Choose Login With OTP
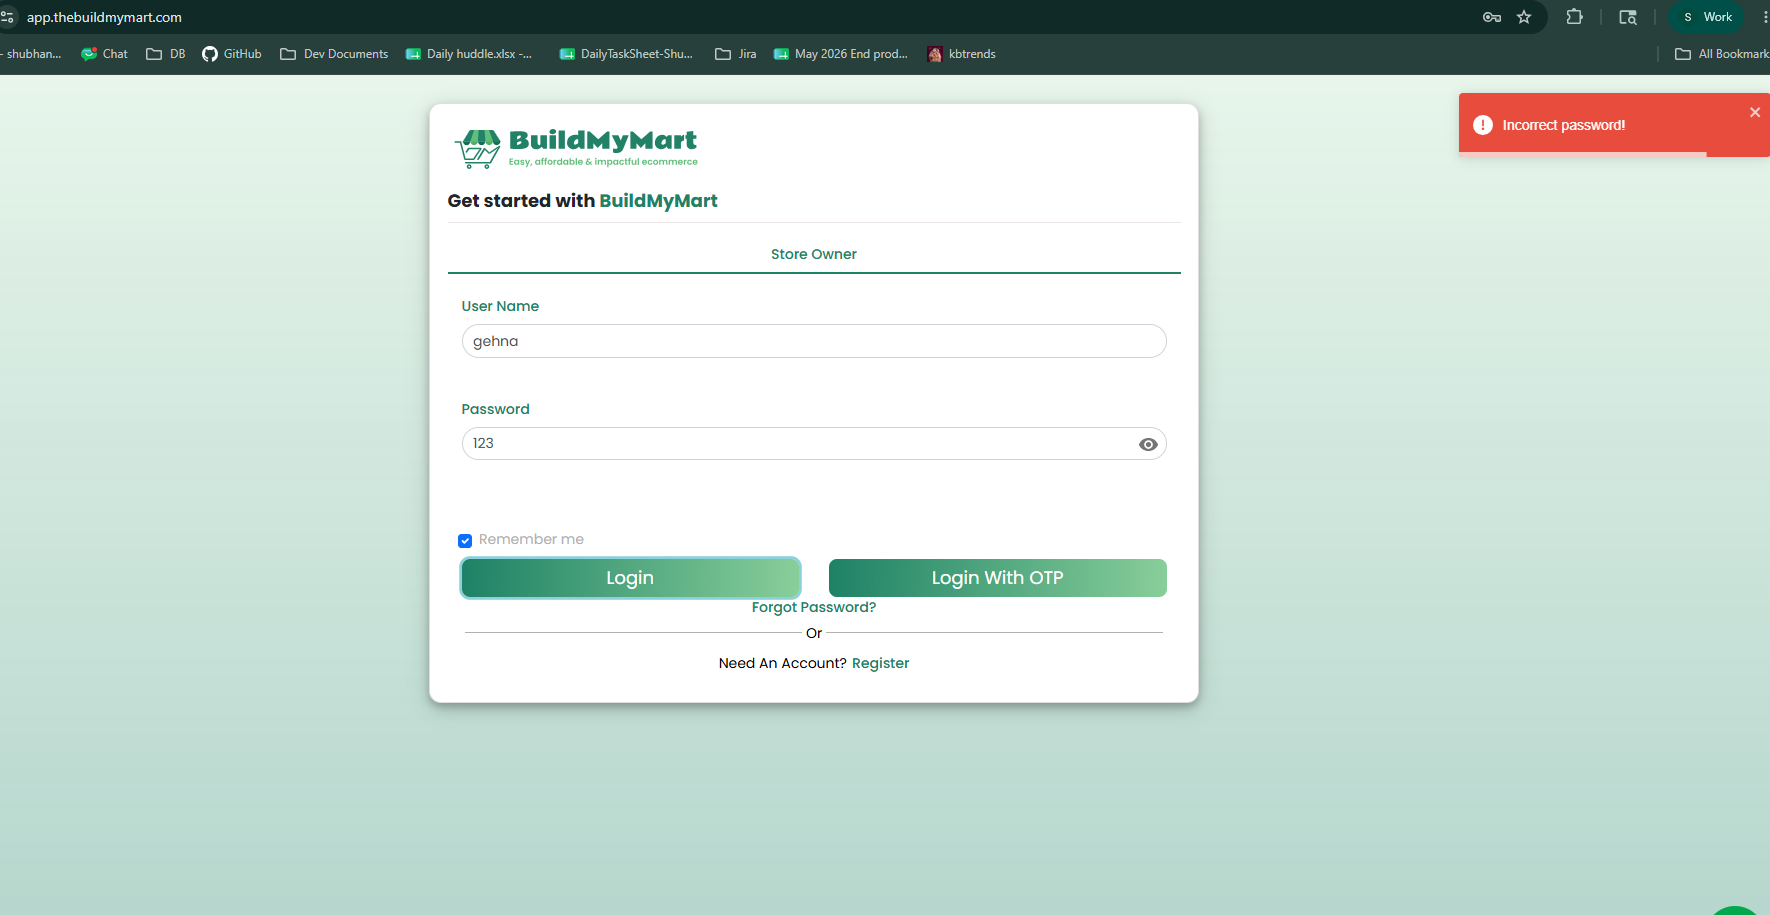1770x915 pixels. 997,578
